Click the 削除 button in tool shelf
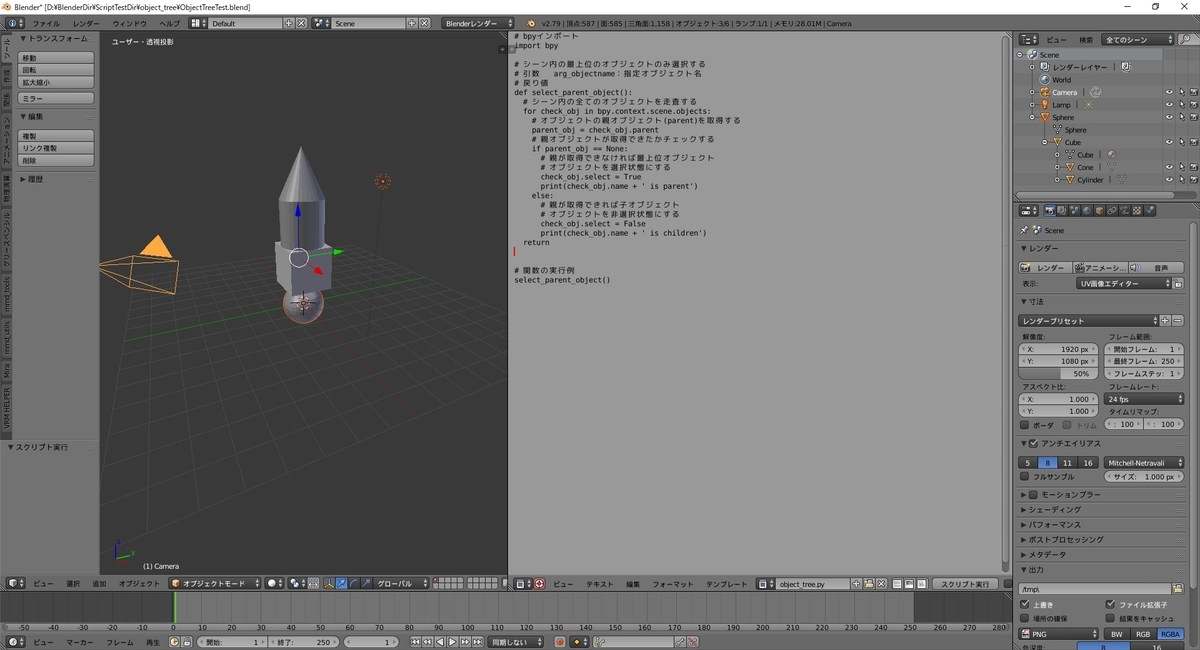Screen dimensions: 1200x650 57,160
